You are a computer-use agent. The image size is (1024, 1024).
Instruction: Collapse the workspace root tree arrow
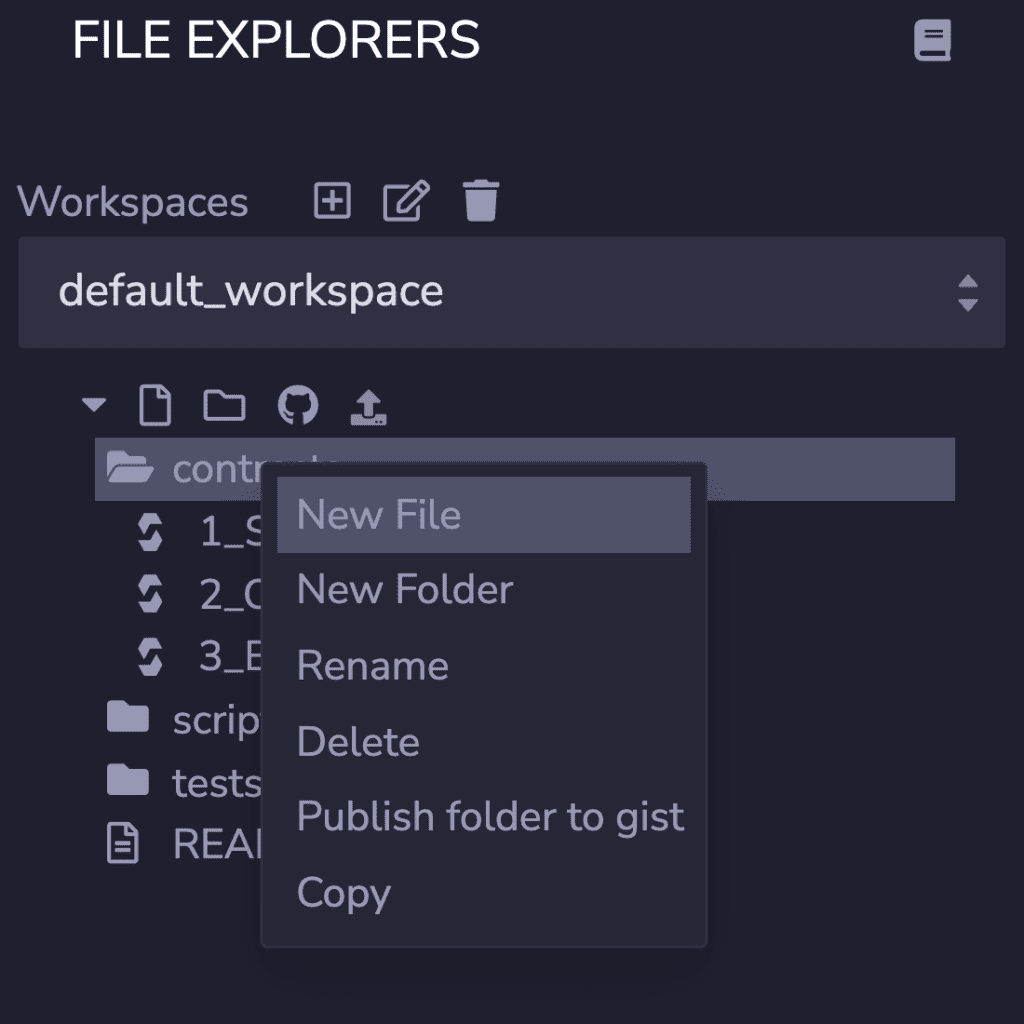coord(94,406)
